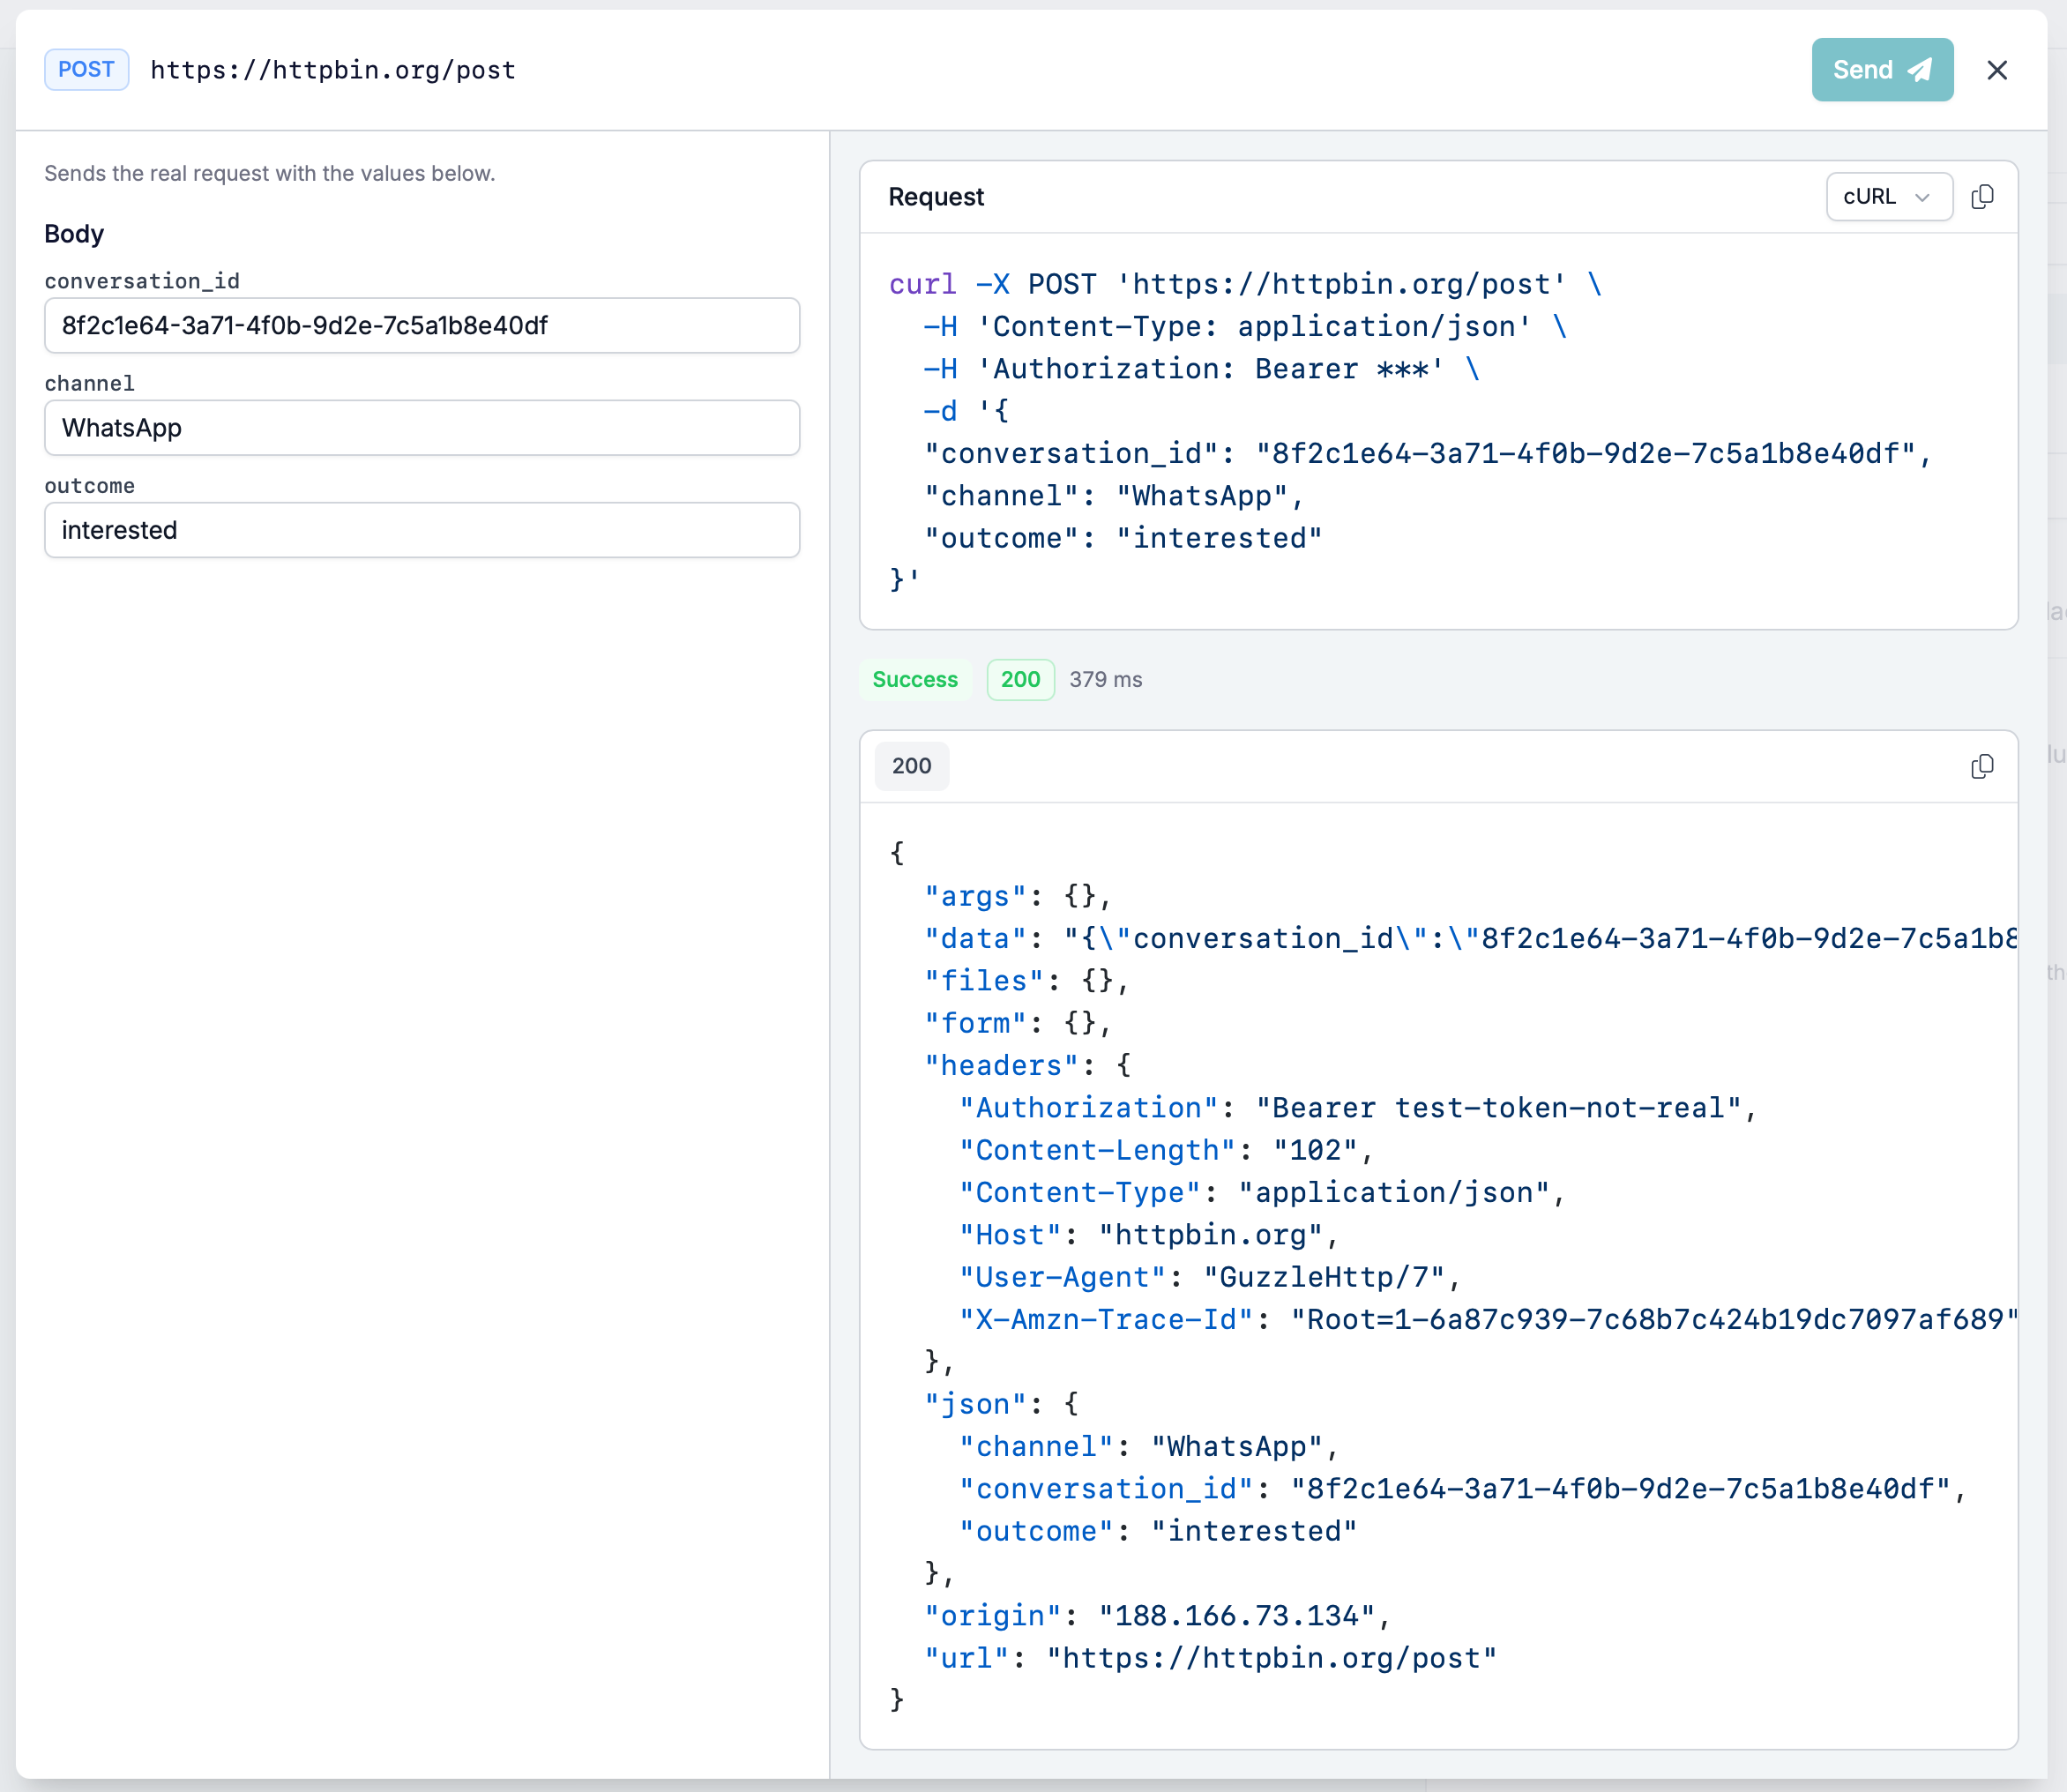
Task: Click "outcome": "interested" in the request snippet
Action: point(1123,538)
